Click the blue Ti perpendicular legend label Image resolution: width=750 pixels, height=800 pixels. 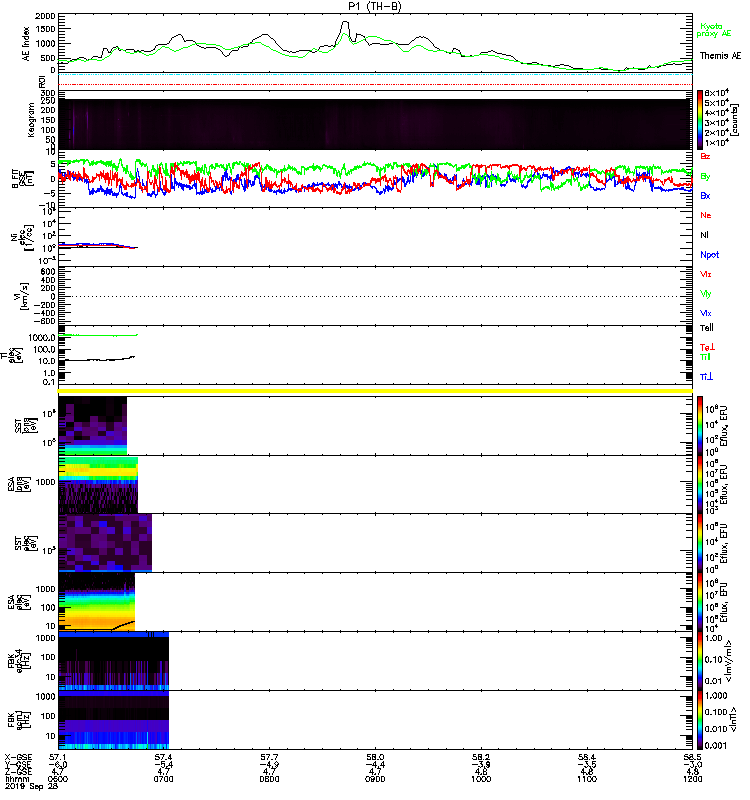point(706,377)
